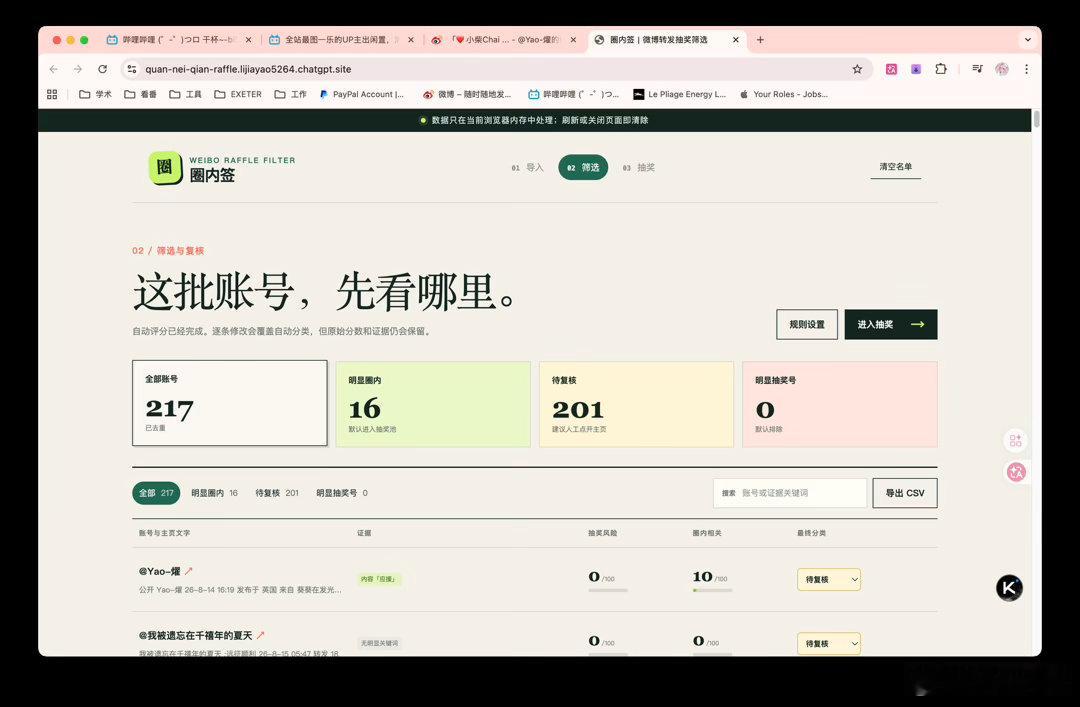The image size is (1080, 707).
Task: Open the apps grid in bookmarks bar
Action: coord(52,94)
